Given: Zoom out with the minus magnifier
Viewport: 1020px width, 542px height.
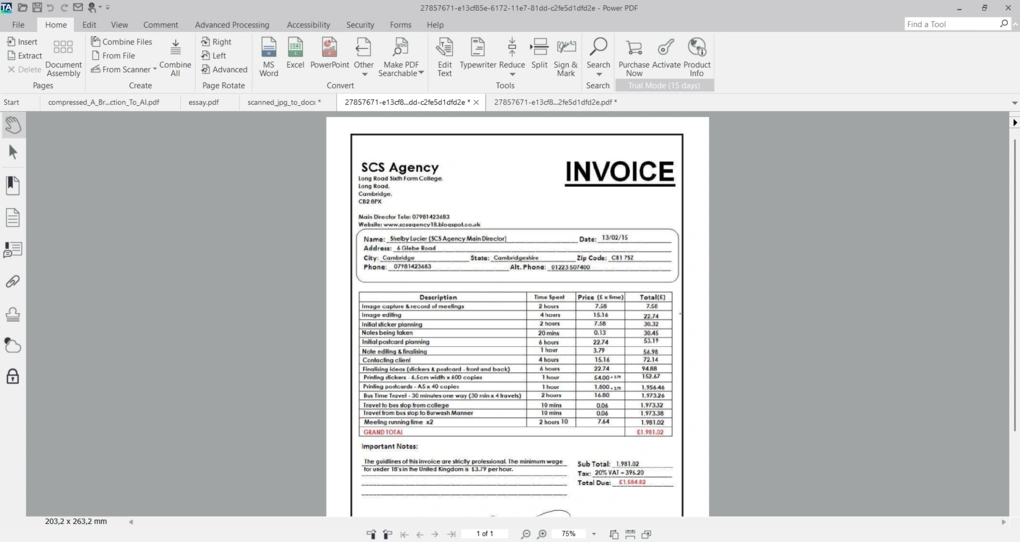Looking at the screenshot, I should coord(526,534).
